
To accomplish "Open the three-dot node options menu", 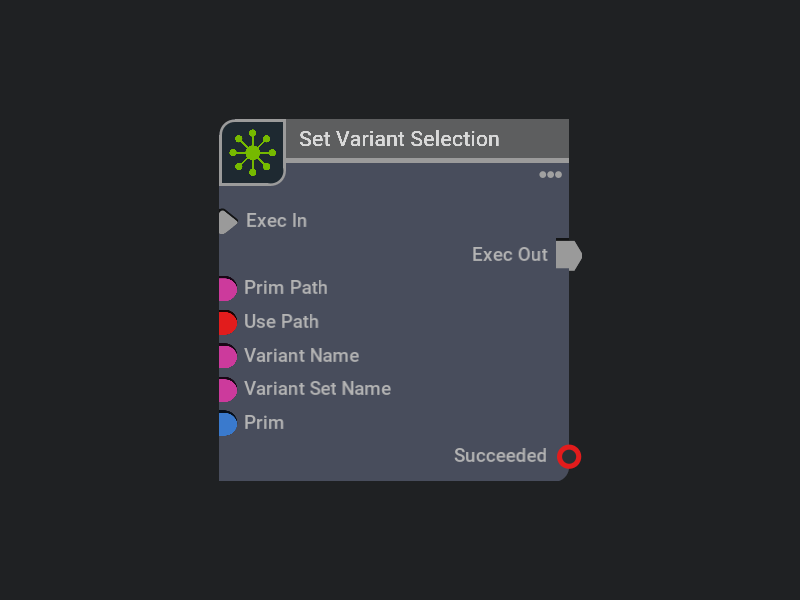I will 550,175.
